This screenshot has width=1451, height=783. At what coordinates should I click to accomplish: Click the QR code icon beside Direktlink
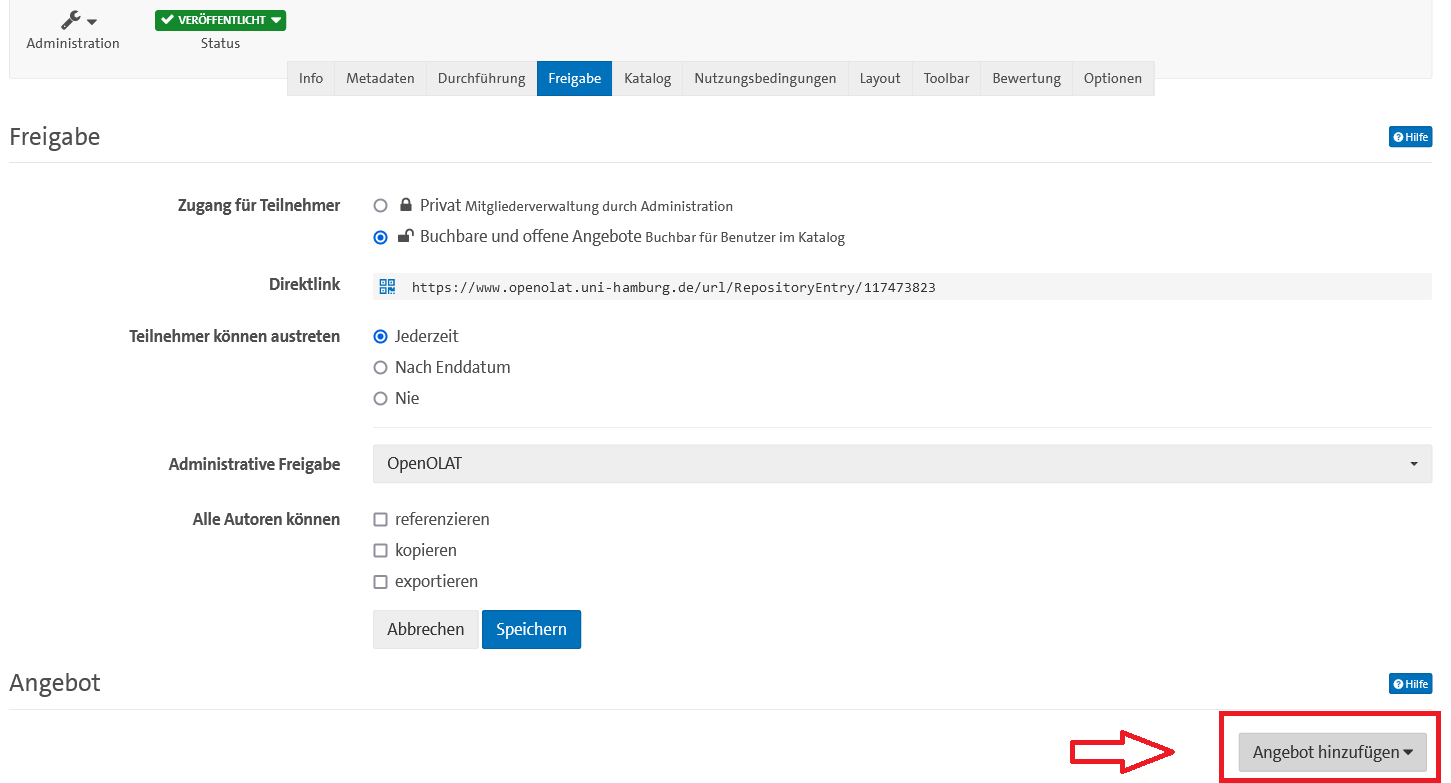[387, 287]
